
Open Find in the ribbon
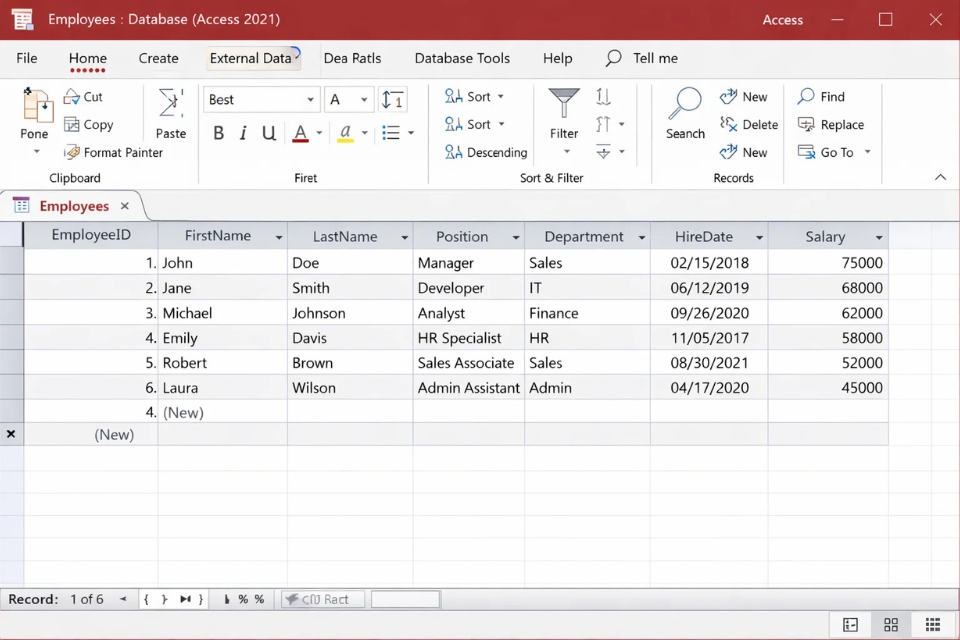pos(821,97)
